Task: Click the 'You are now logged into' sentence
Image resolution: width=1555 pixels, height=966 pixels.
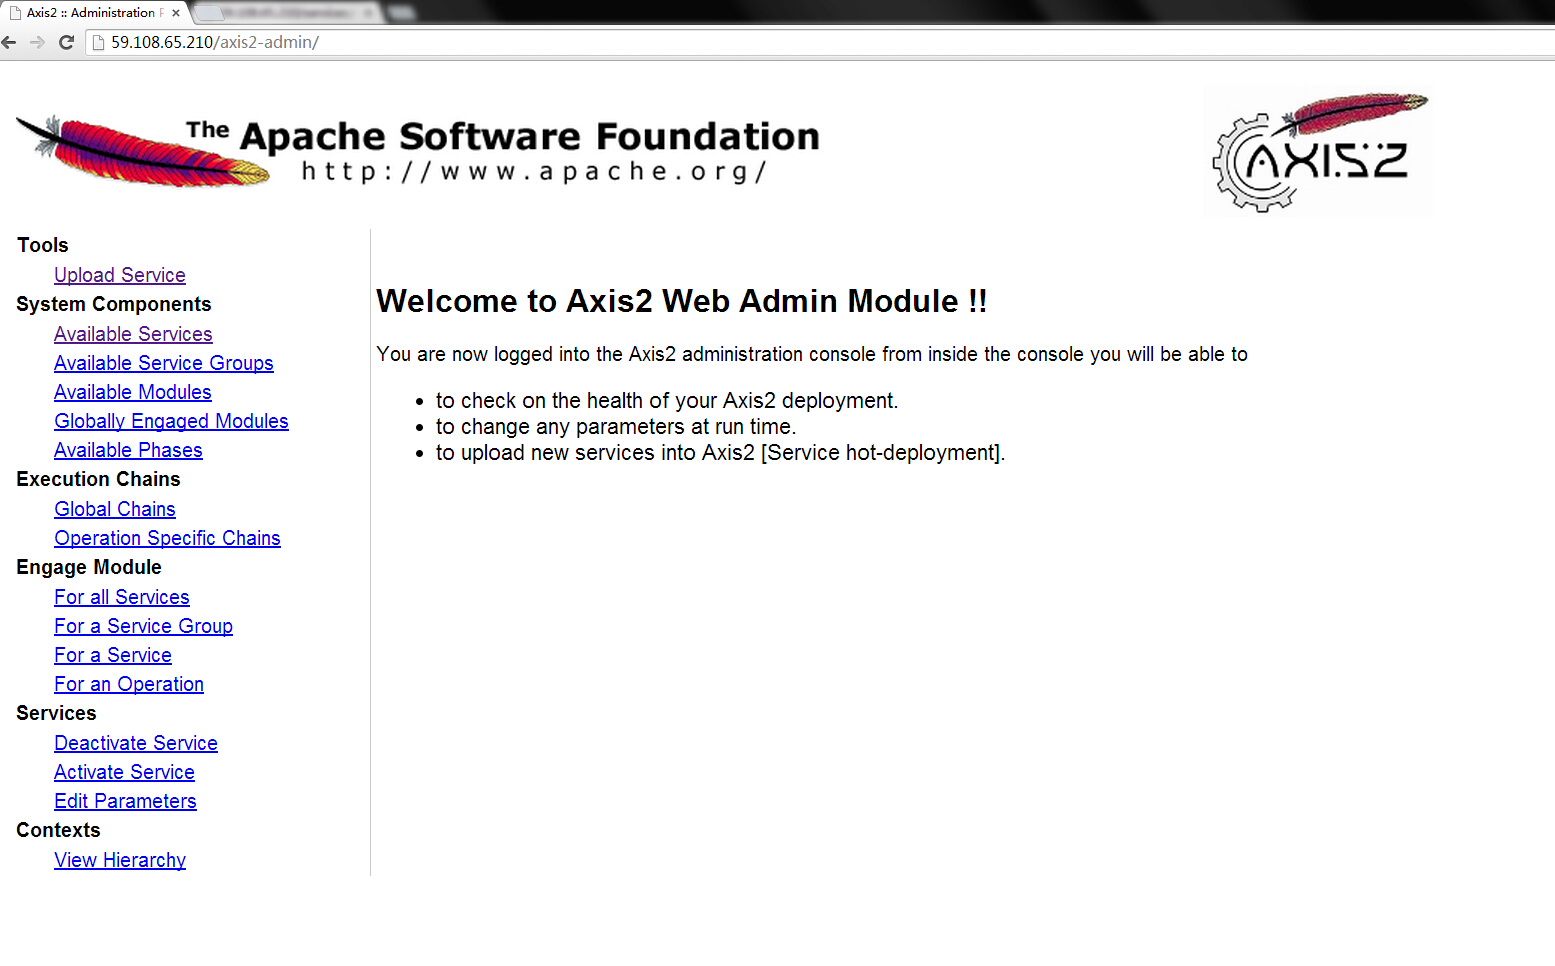Action: pyautogui.click(x=812, y=354)
